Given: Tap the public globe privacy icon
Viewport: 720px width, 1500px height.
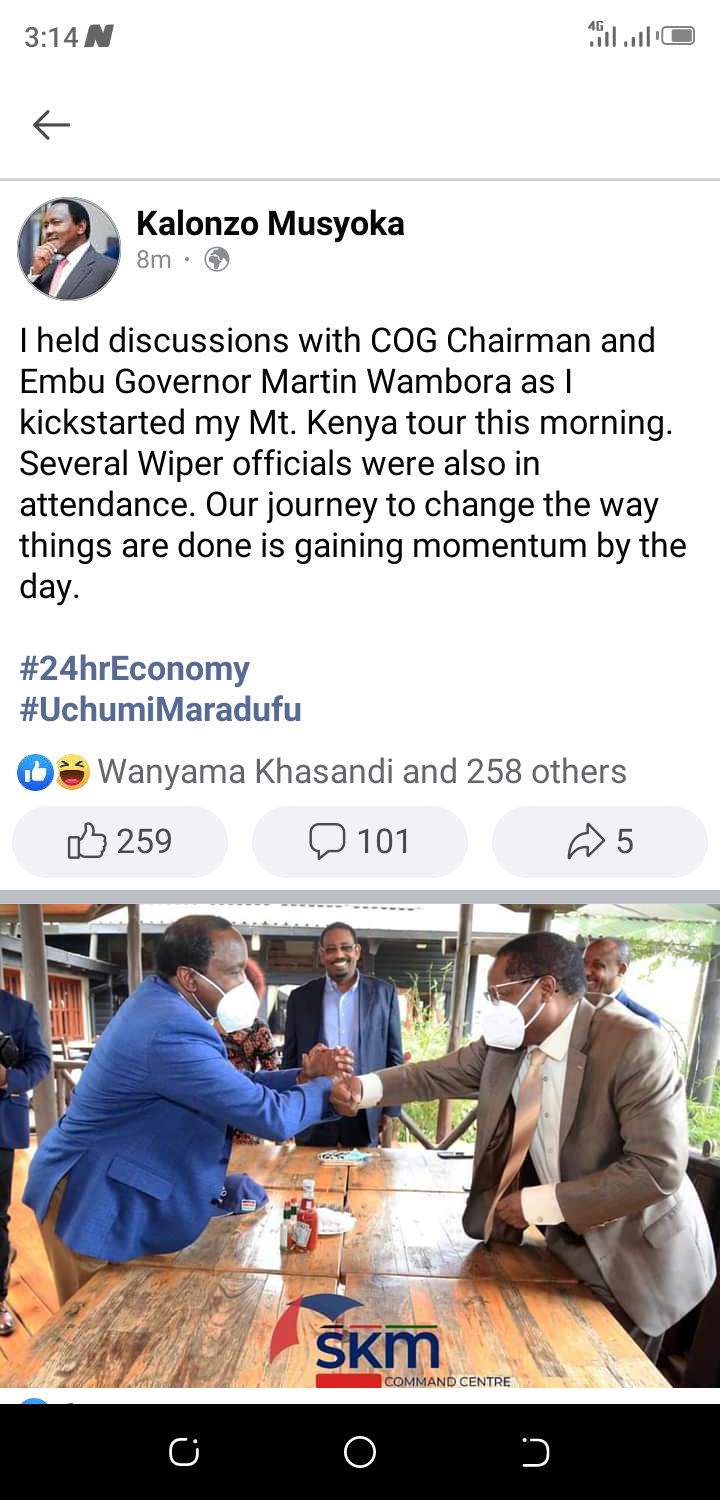Looking at the screenshot, I should coord(217,260).
